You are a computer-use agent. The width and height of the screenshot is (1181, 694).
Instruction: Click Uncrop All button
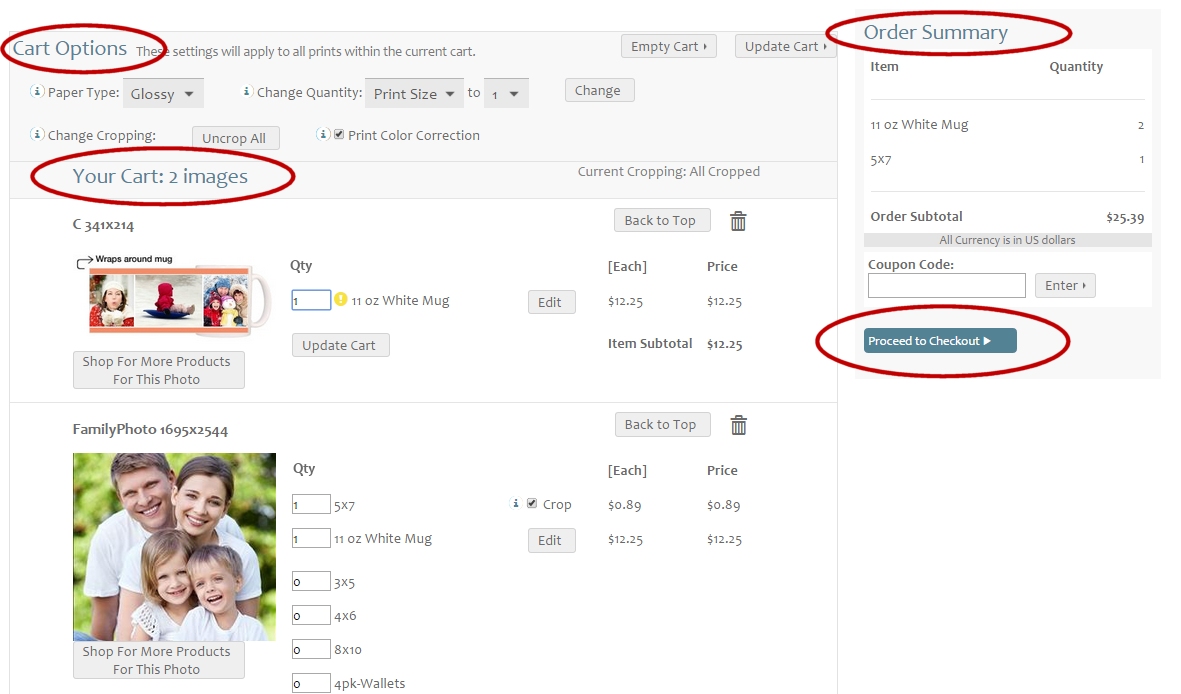pos(235,138)
